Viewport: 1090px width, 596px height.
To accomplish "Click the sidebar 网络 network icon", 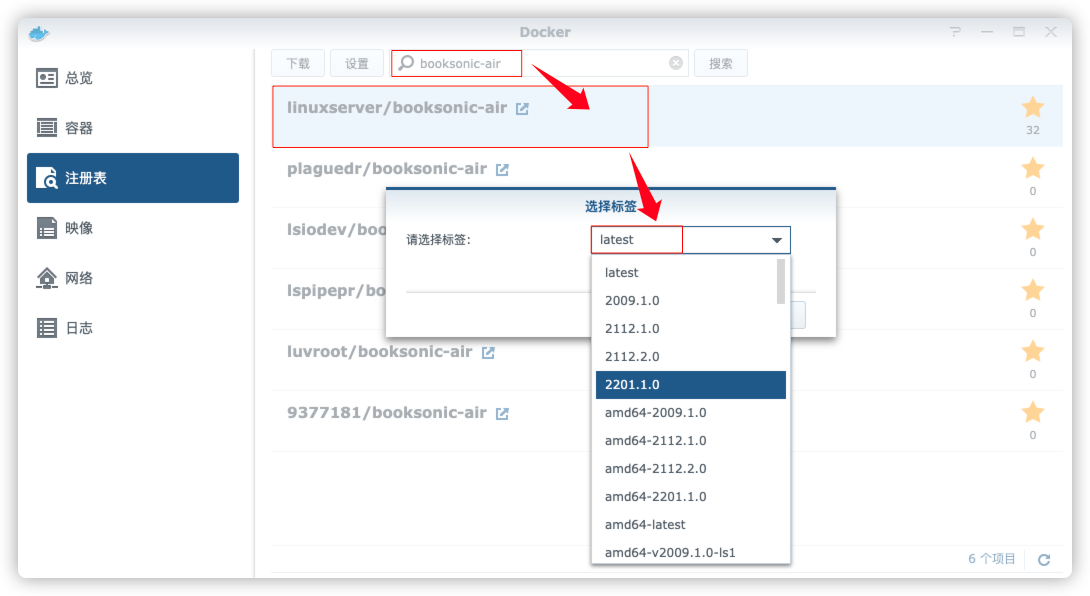I will 47,278.
